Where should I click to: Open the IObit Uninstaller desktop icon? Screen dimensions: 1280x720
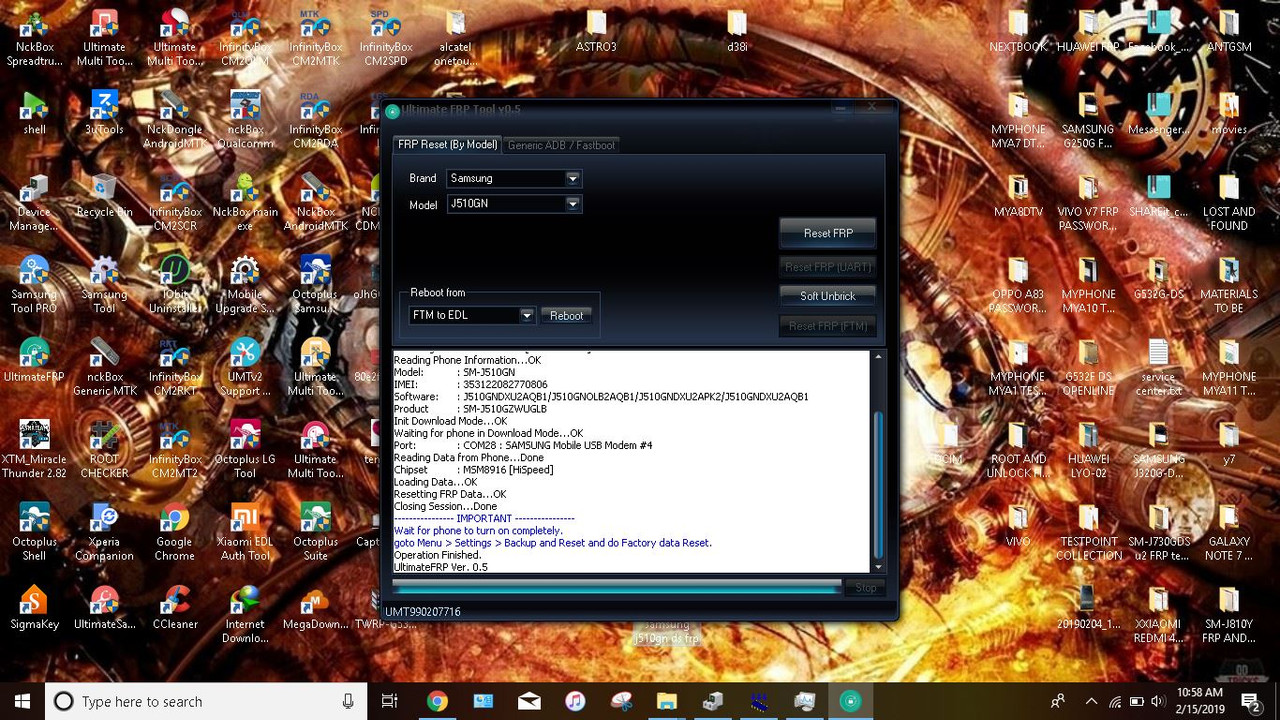click(175, 285)
